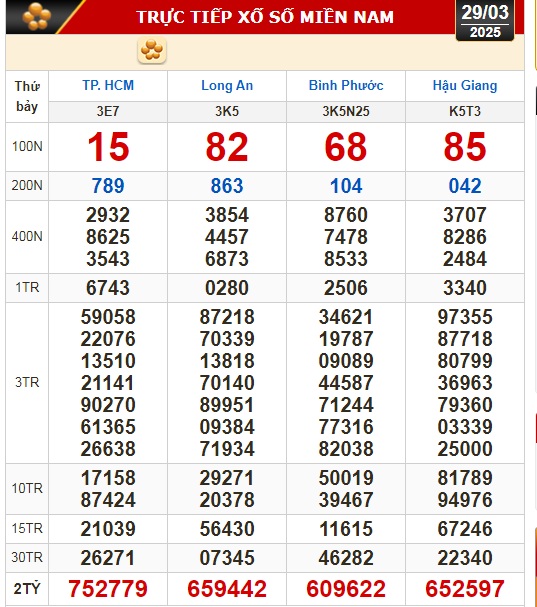
Task: Click 400N result 8286
Action: (x=465, y=237)
